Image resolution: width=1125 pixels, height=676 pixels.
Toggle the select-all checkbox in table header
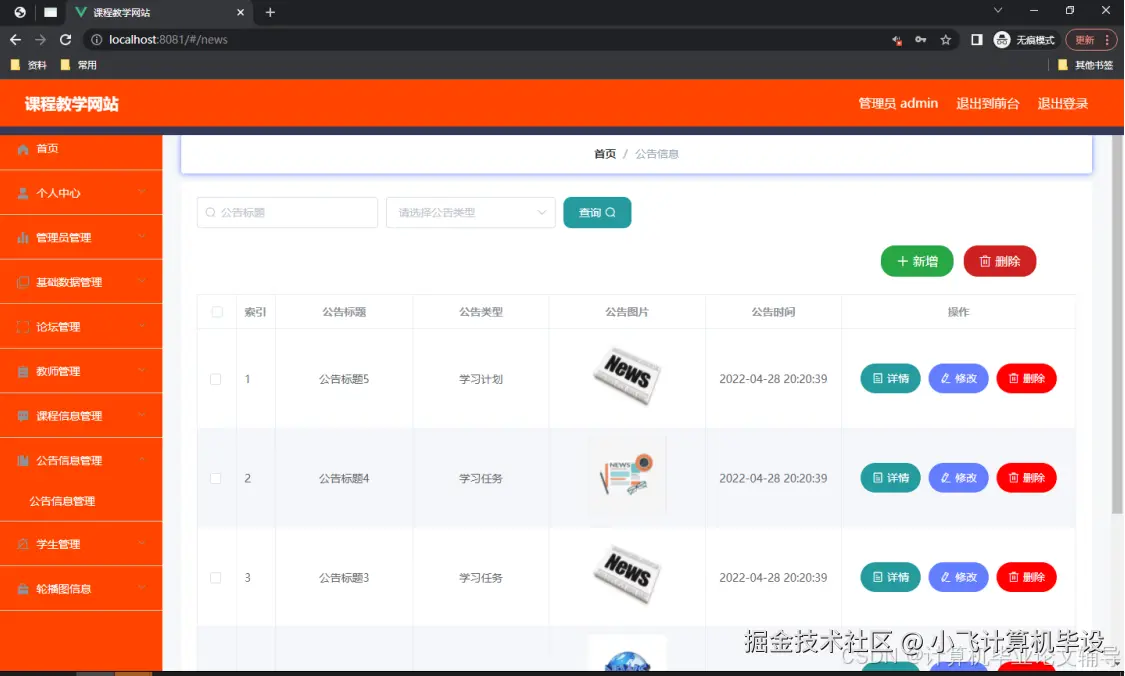pyautogui.click(x=216, y=311)
